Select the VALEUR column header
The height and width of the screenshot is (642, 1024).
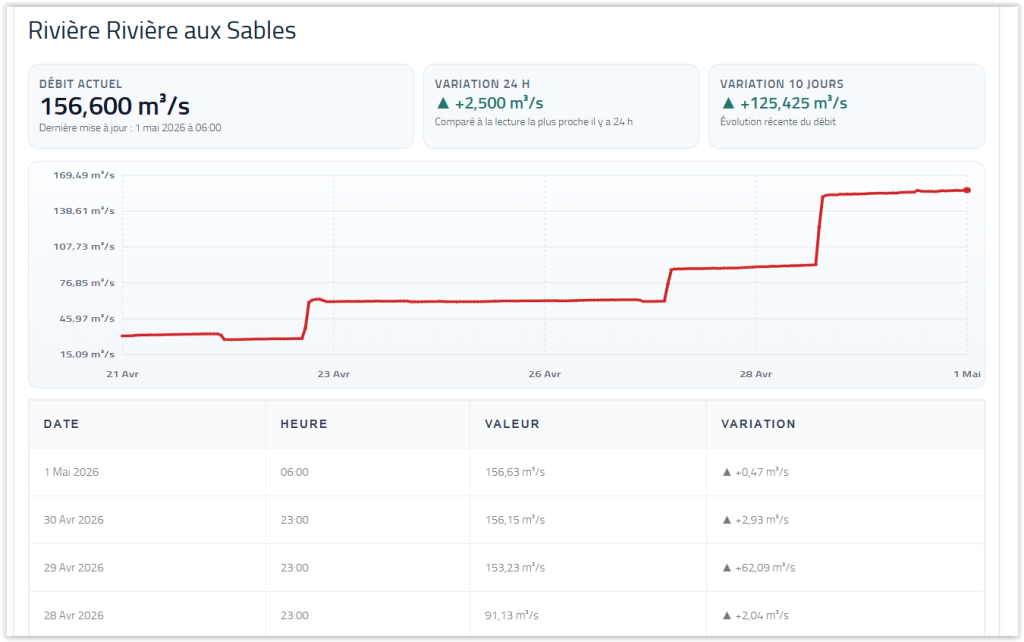(512, 424)
